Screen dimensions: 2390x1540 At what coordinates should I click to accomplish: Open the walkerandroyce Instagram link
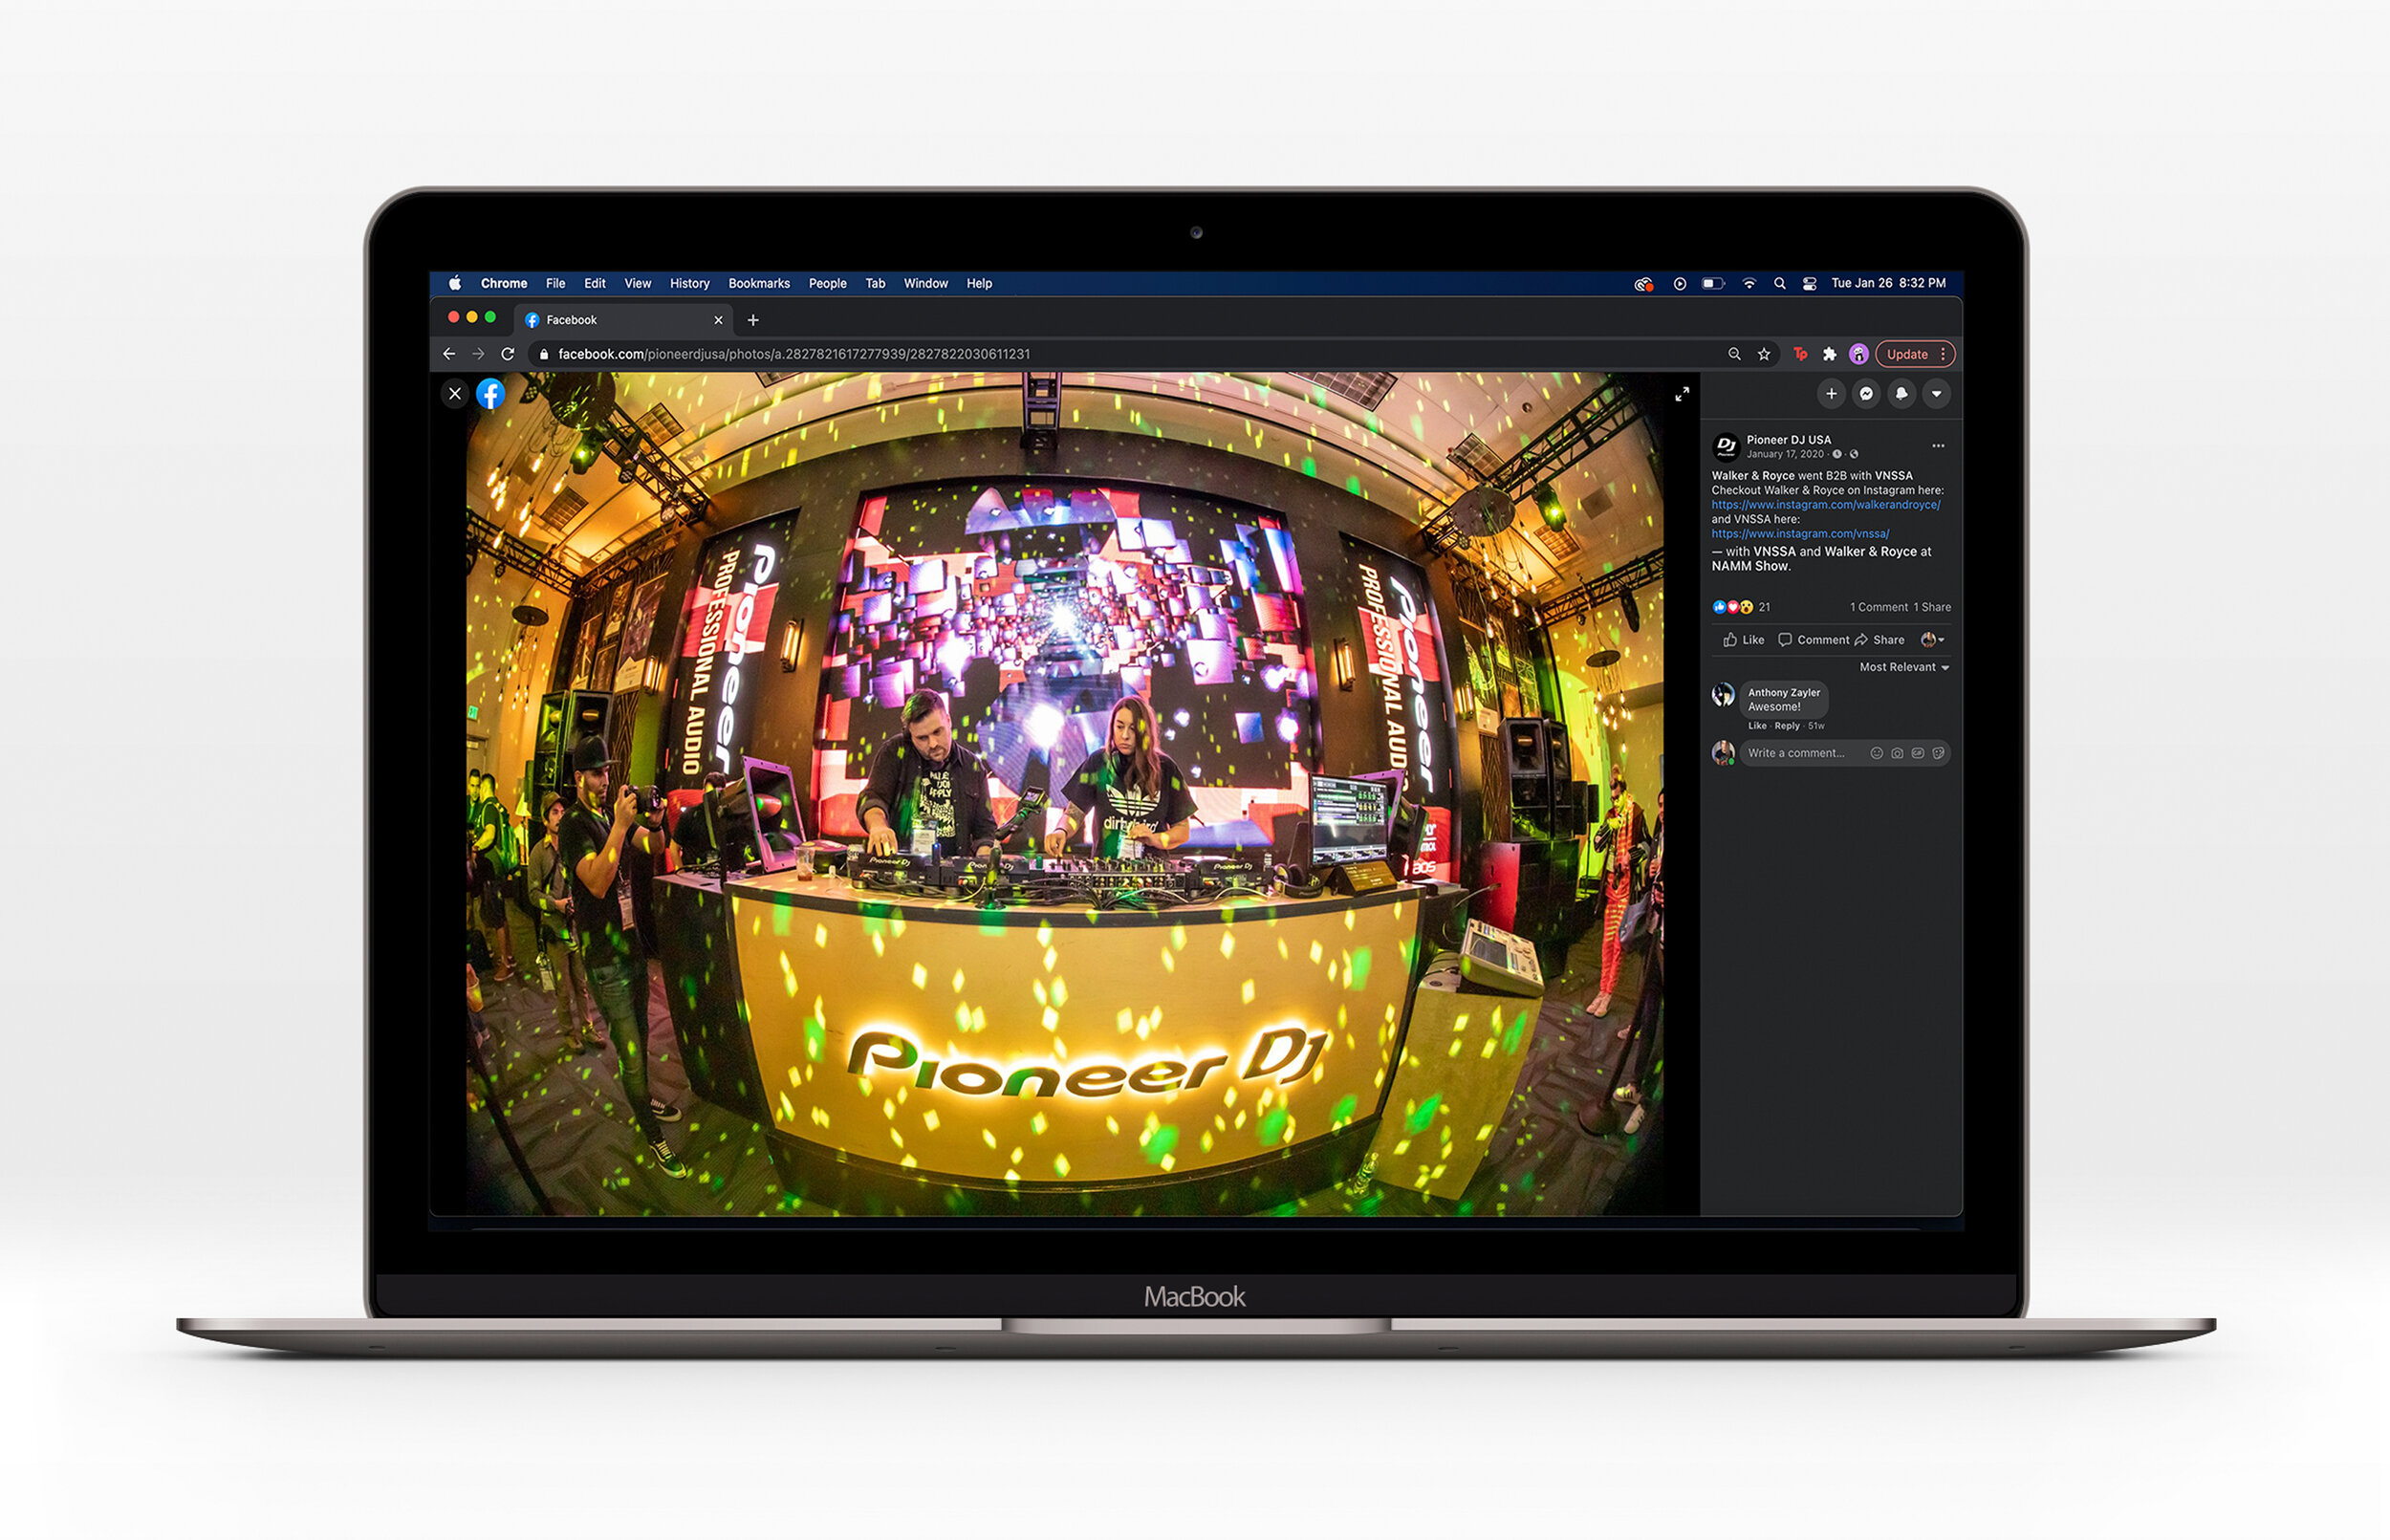coord(1825,505)
